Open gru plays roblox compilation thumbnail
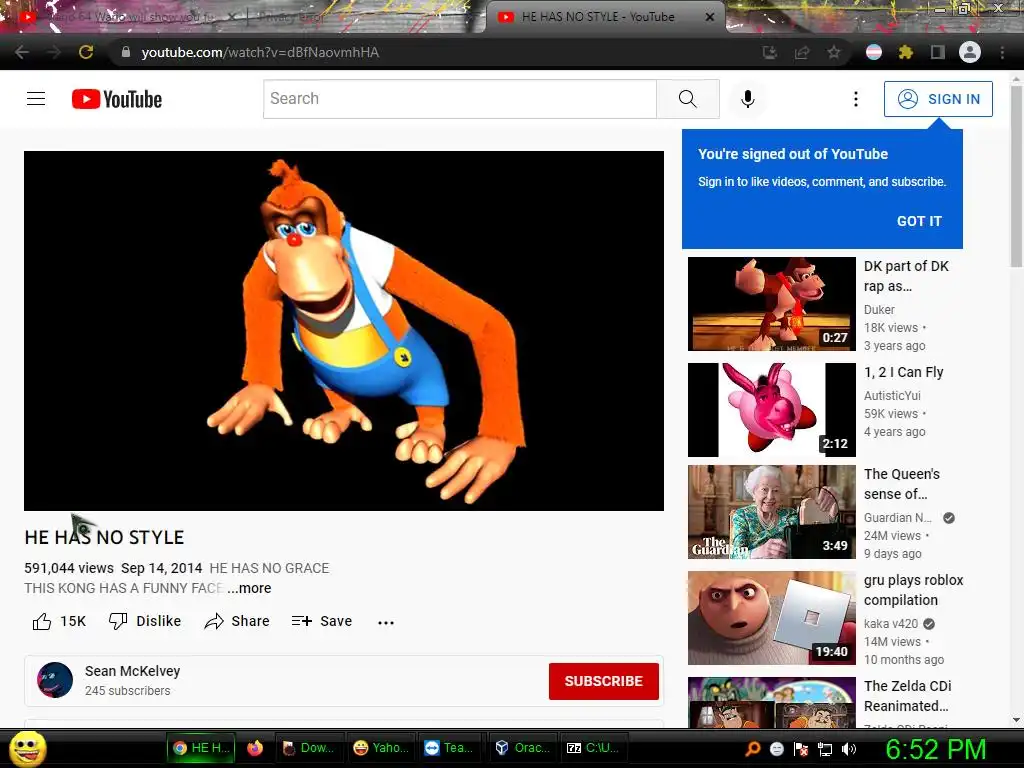The height and width of the screenshot is (768, 1024). tap(771, 618)
